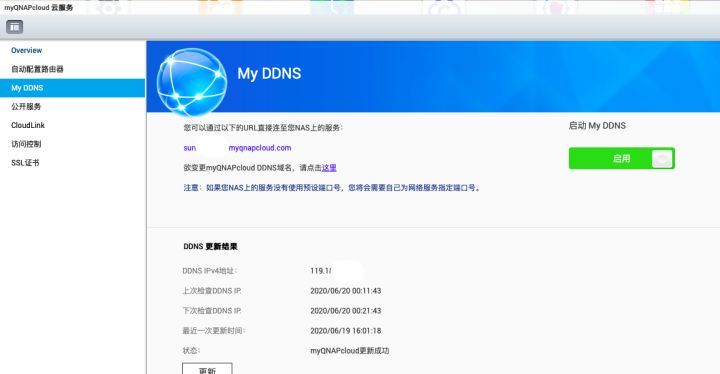Click the 更新 button
The image size is (720, 374).
point(207,368)
